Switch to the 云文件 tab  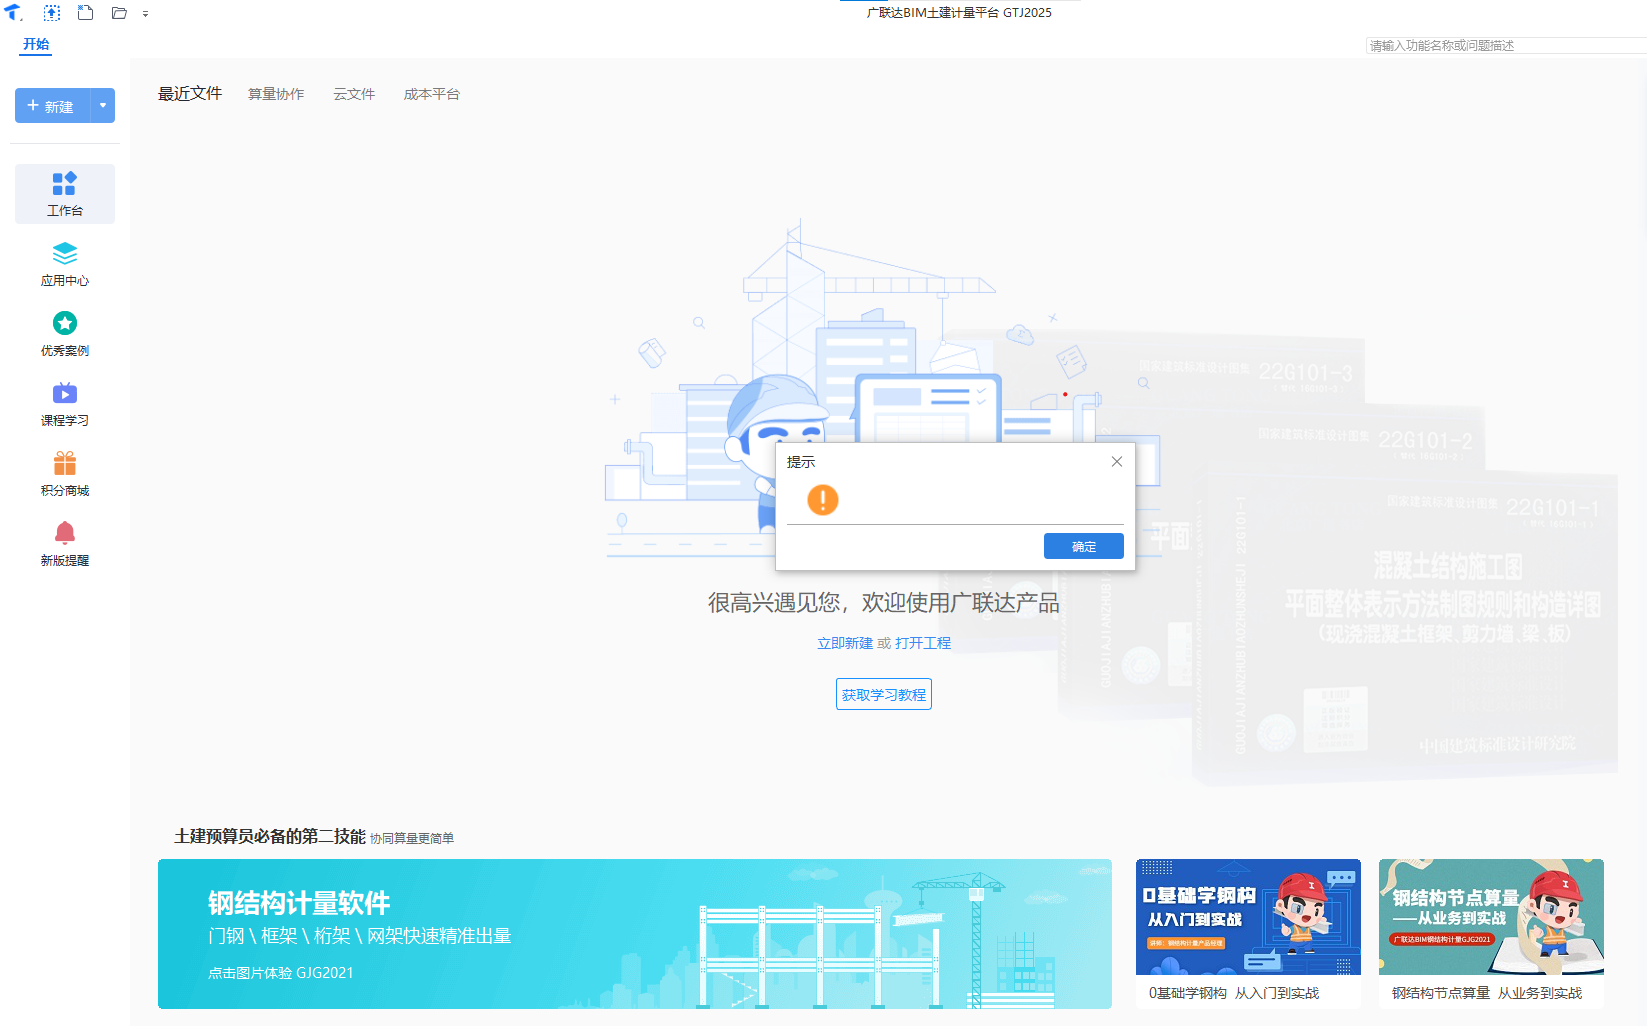point(354,94)
